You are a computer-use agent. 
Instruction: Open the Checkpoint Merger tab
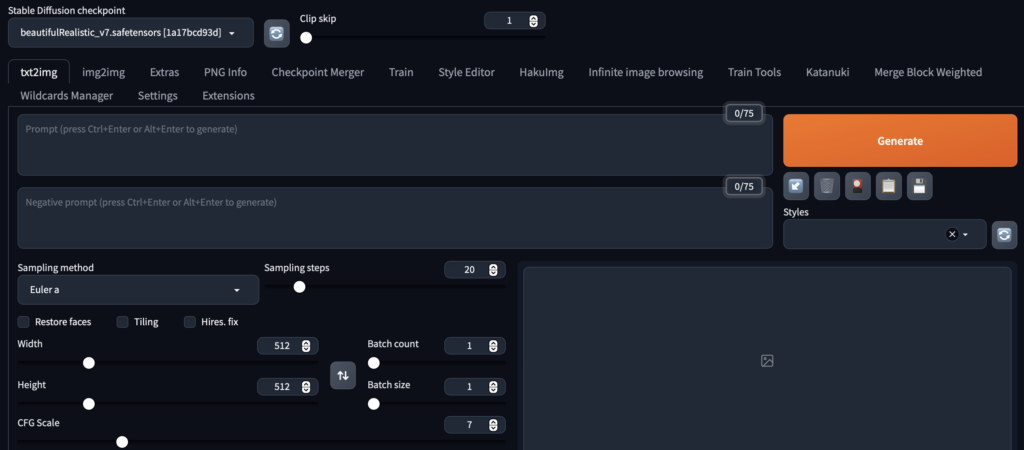coord(317,72)
